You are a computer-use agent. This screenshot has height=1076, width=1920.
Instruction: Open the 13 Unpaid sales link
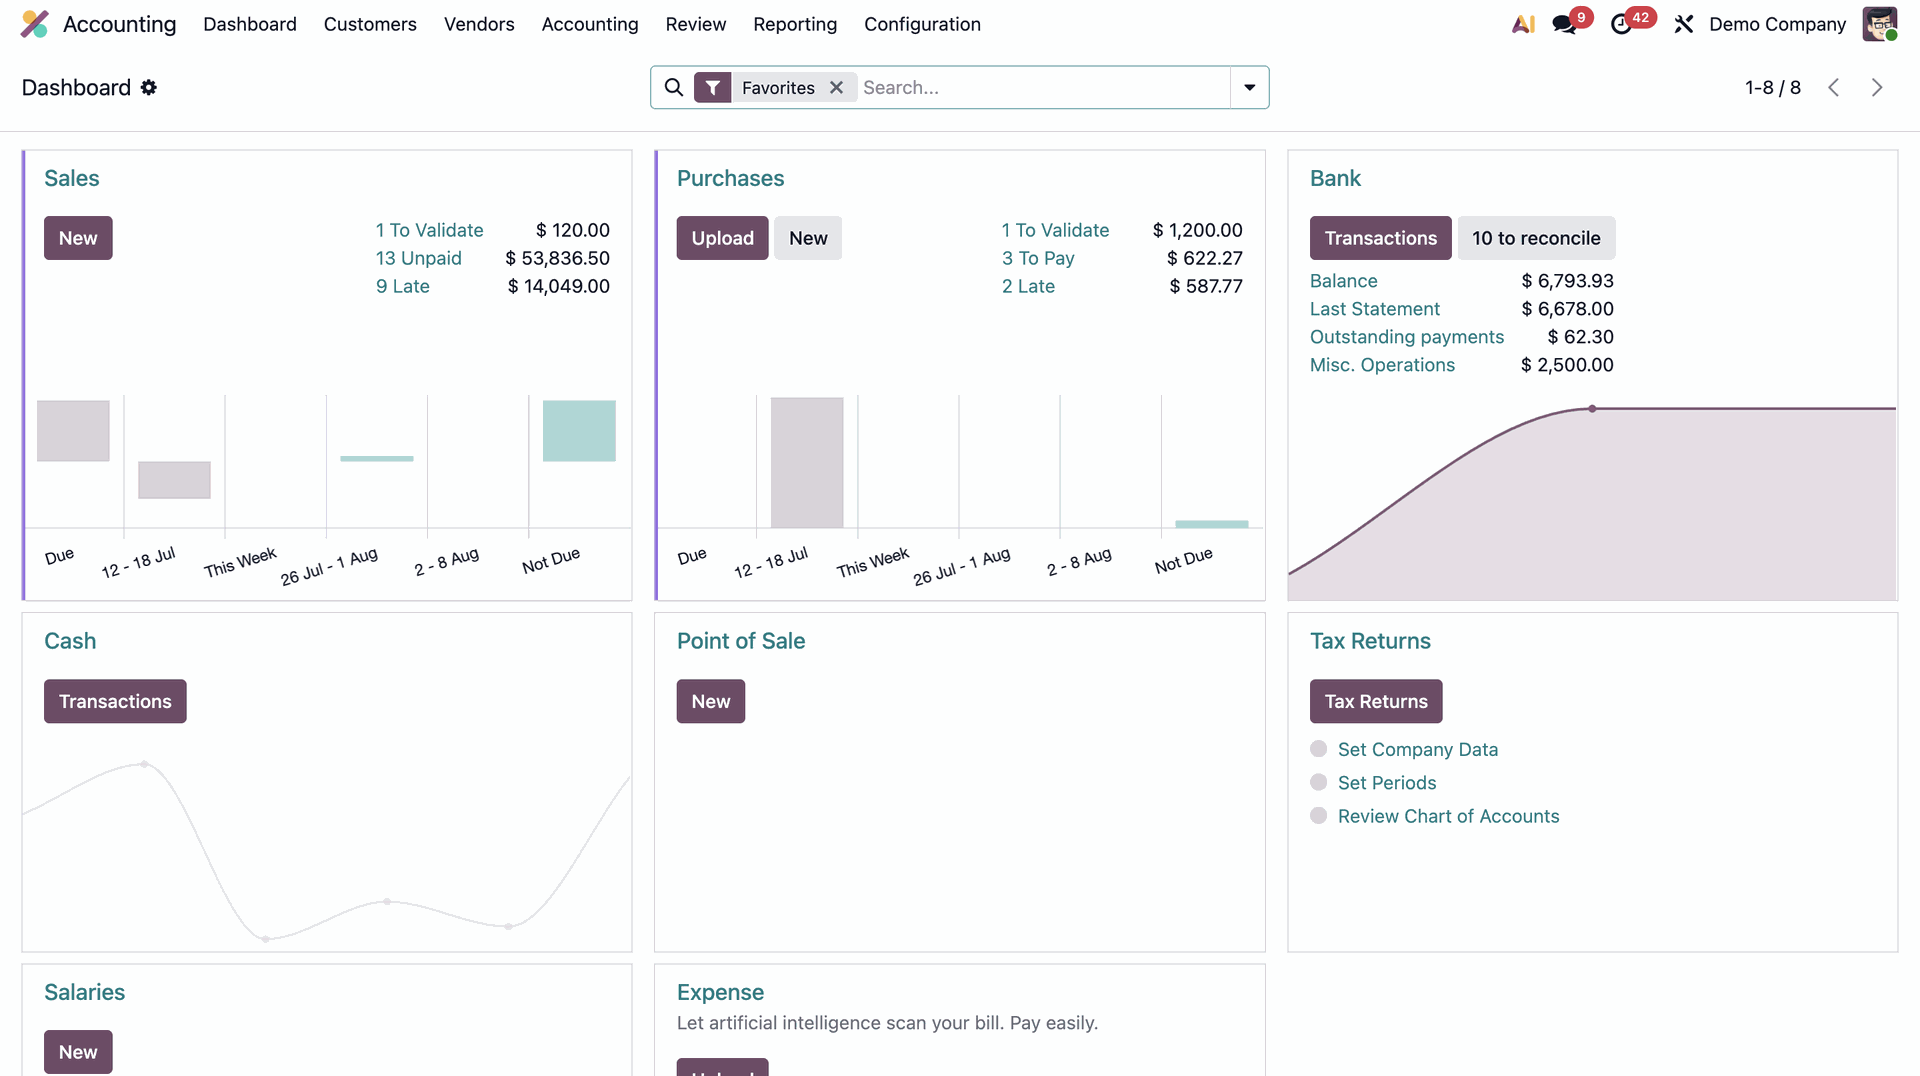(x=418, y=258)
